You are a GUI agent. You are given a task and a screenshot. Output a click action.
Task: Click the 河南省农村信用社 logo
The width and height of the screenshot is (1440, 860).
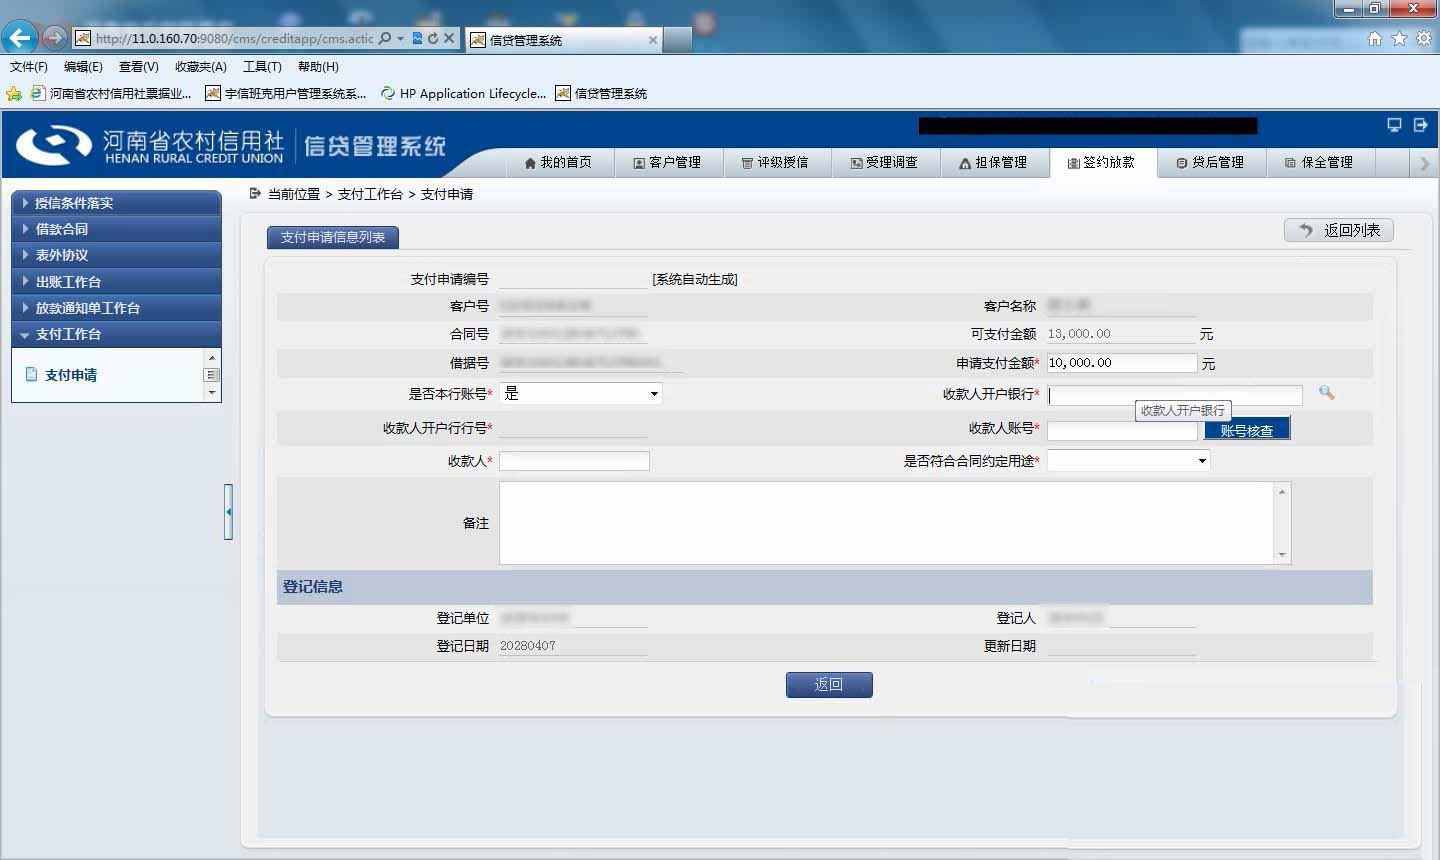pyautogui.click(x=150, y=146)
